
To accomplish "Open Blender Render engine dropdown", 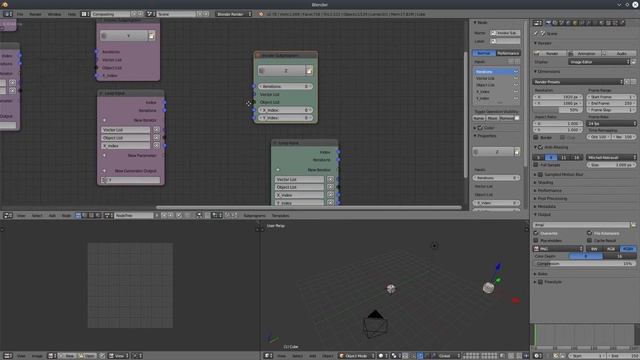I will click(x=233, y=14).
